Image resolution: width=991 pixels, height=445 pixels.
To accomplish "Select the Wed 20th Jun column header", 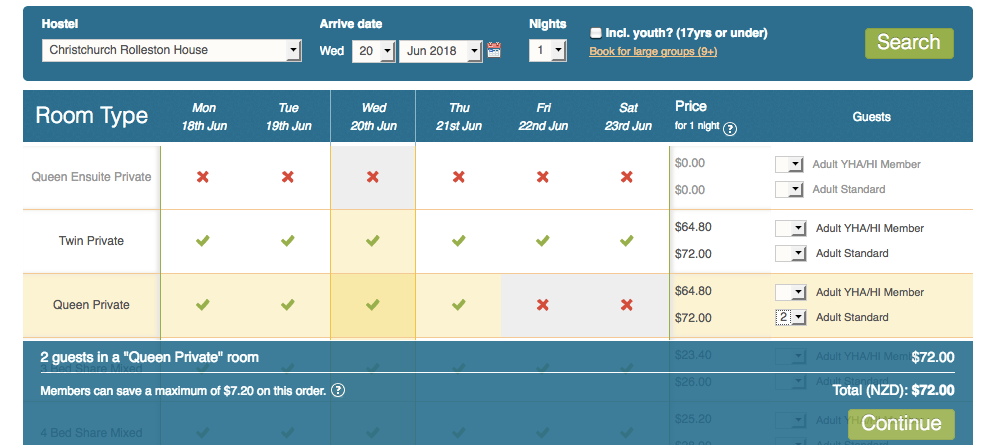I will point(374,117).
